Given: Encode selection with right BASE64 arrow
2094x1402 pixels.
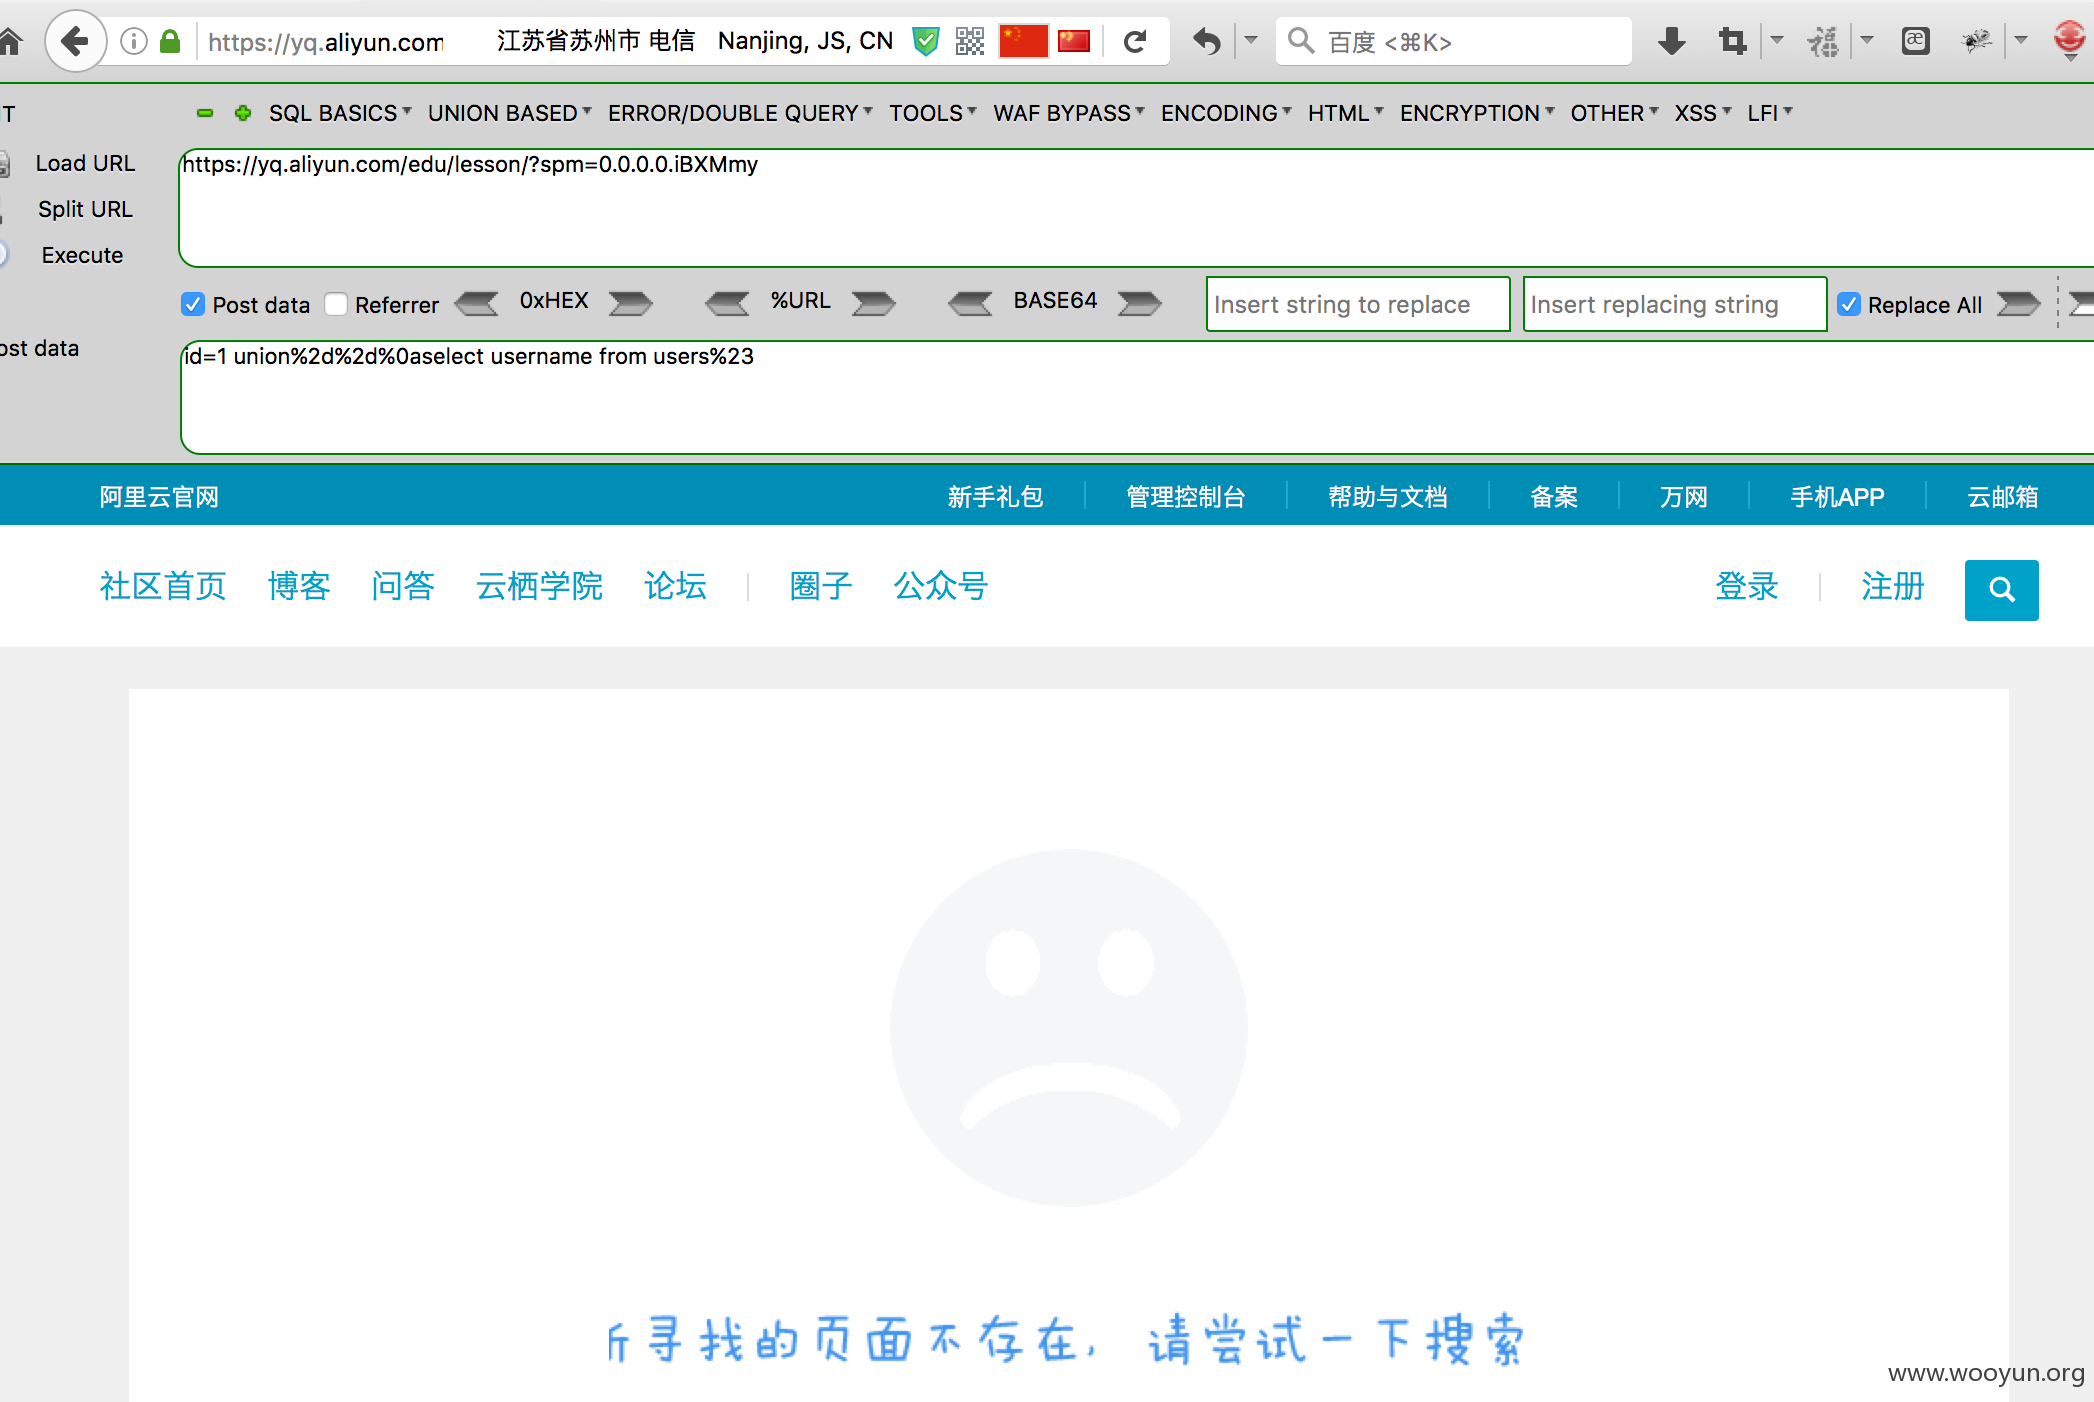Looking at the screenshot, I should pyautogui.click(x=1140, y=303).
